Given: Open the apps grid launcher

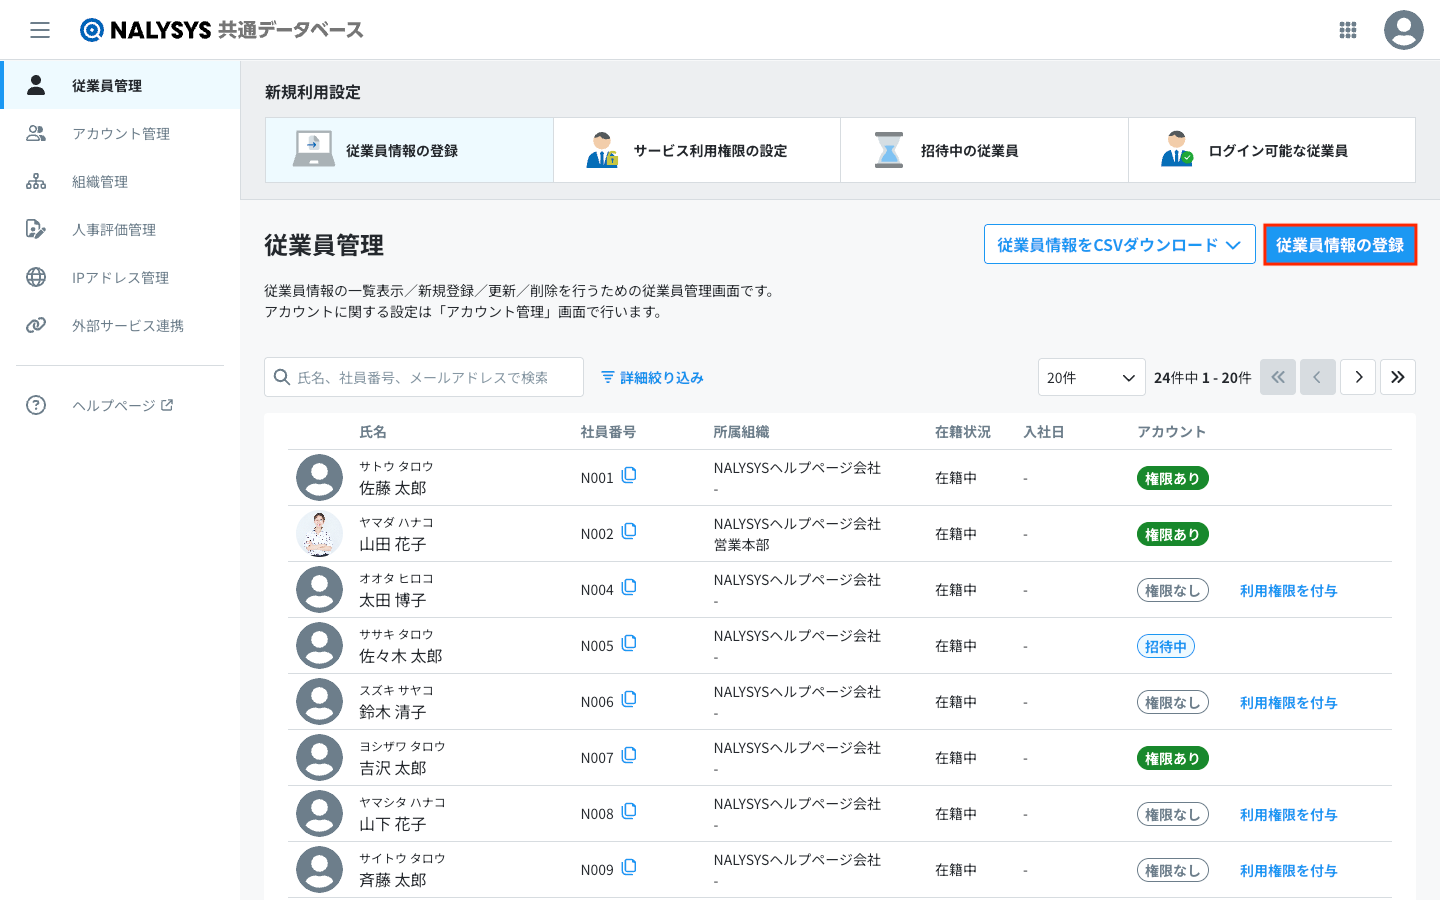Looking at the screenshot, I should pyautogui.click(x=1347, y=30).
